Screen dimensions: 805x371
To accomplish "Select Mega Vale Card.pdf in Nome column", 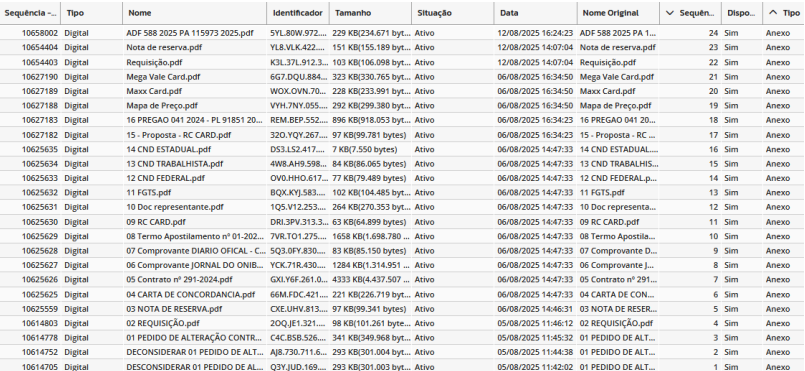I will 163,76.
